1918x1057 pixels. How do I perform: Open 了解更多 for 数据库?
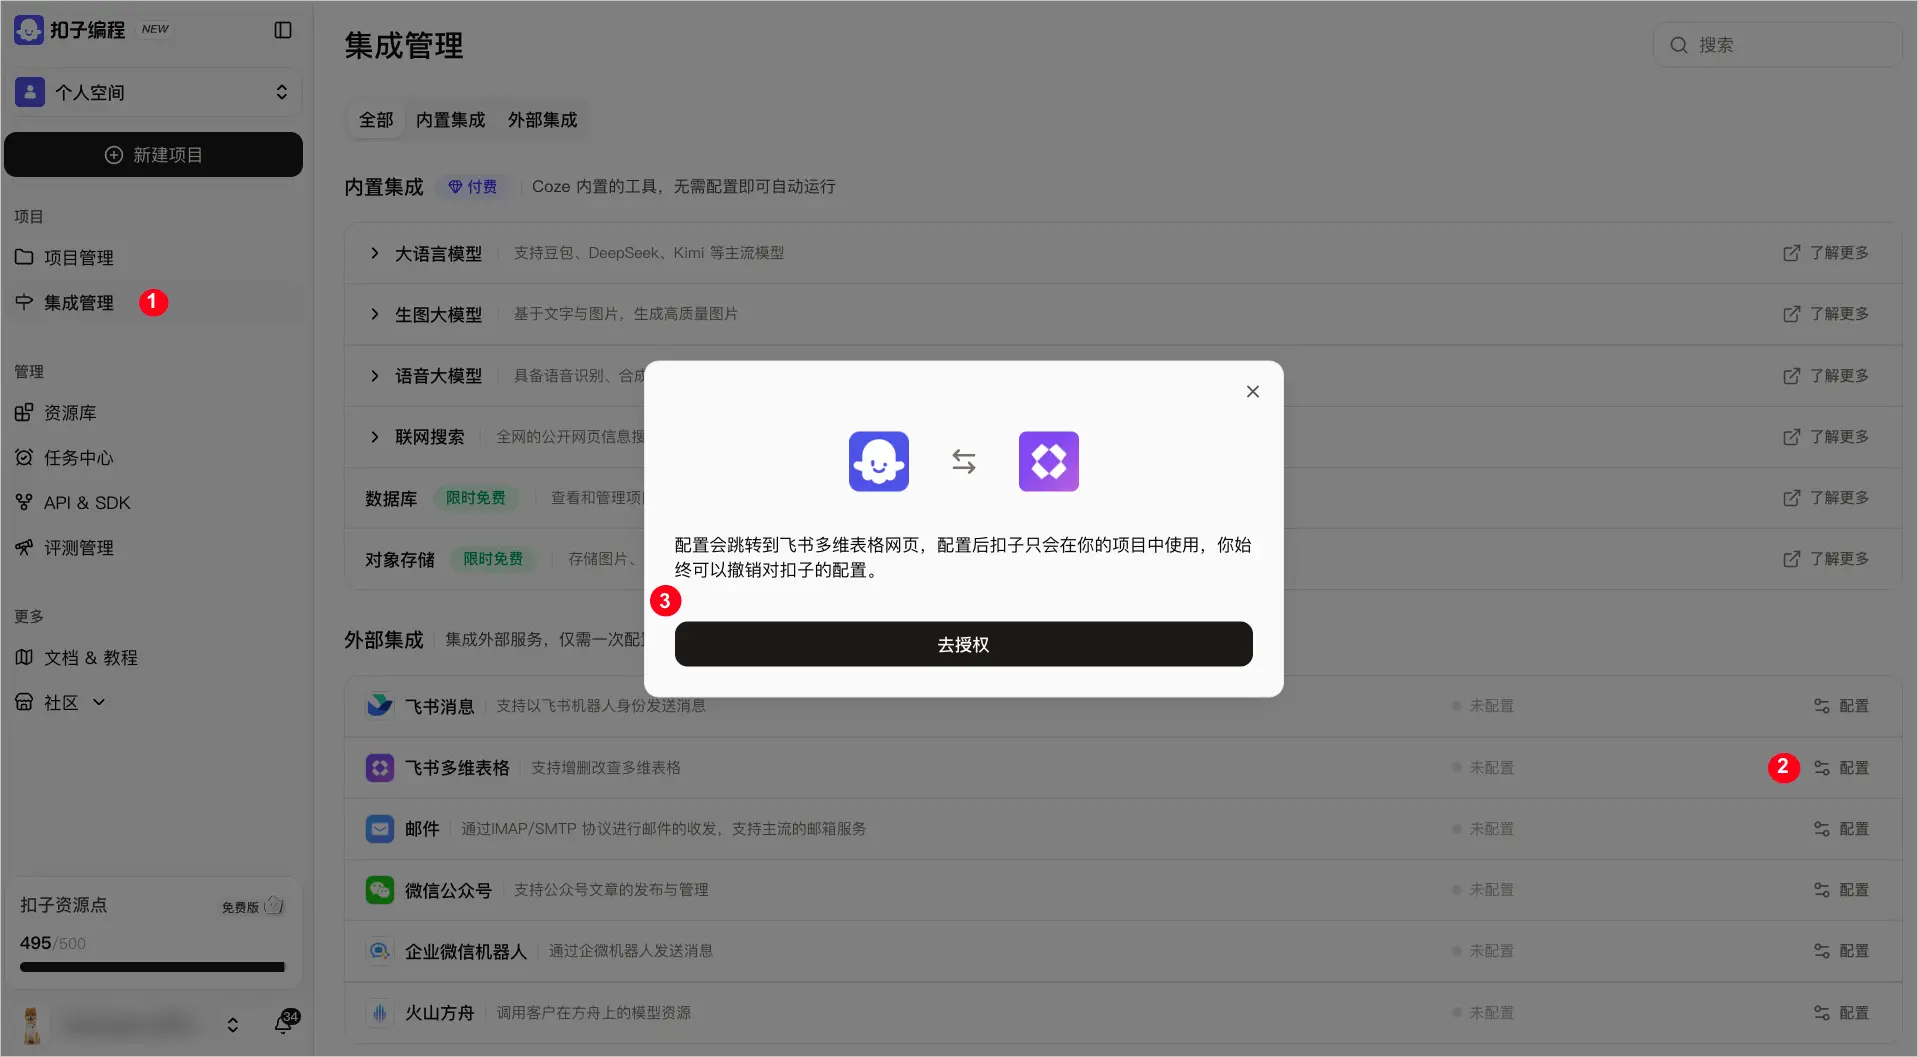1826,498
